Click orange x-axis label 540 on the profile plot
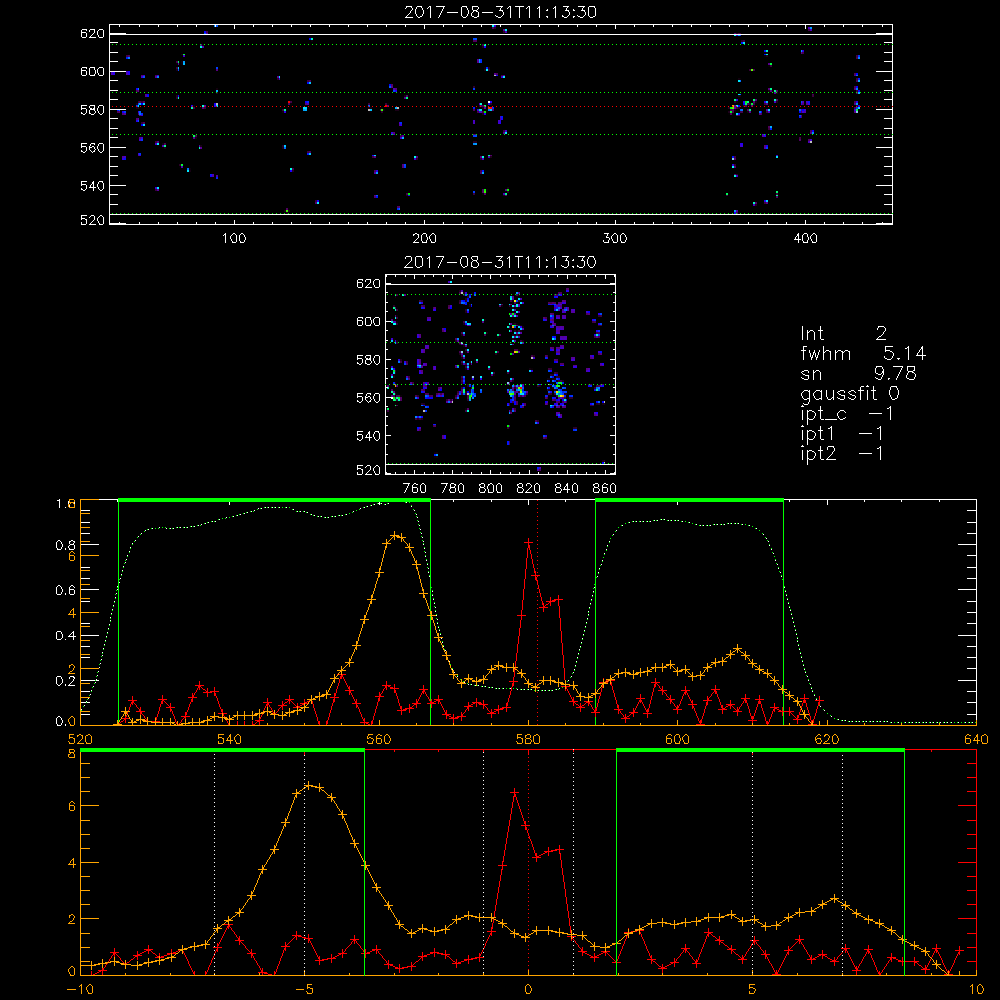1000x1000 pixels. 230,739
